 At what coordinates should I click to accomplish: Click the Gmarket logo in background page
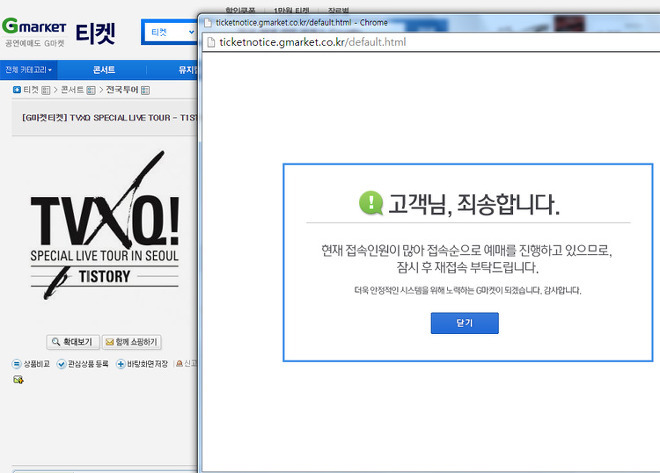click(34, 27)
